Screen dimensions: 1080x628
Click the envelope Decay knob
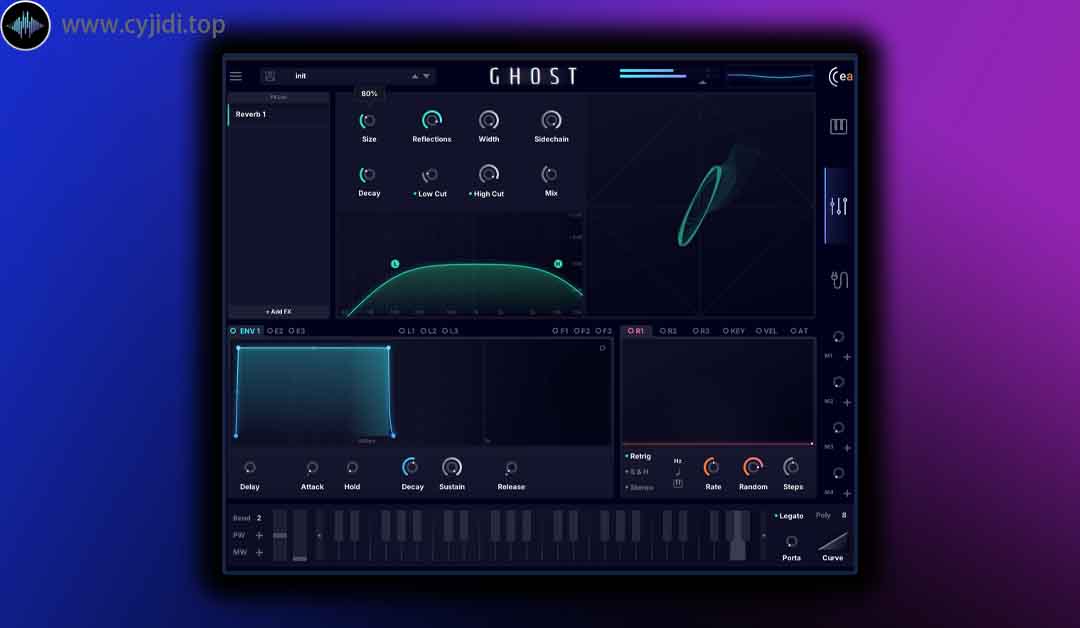pos(410,467)
